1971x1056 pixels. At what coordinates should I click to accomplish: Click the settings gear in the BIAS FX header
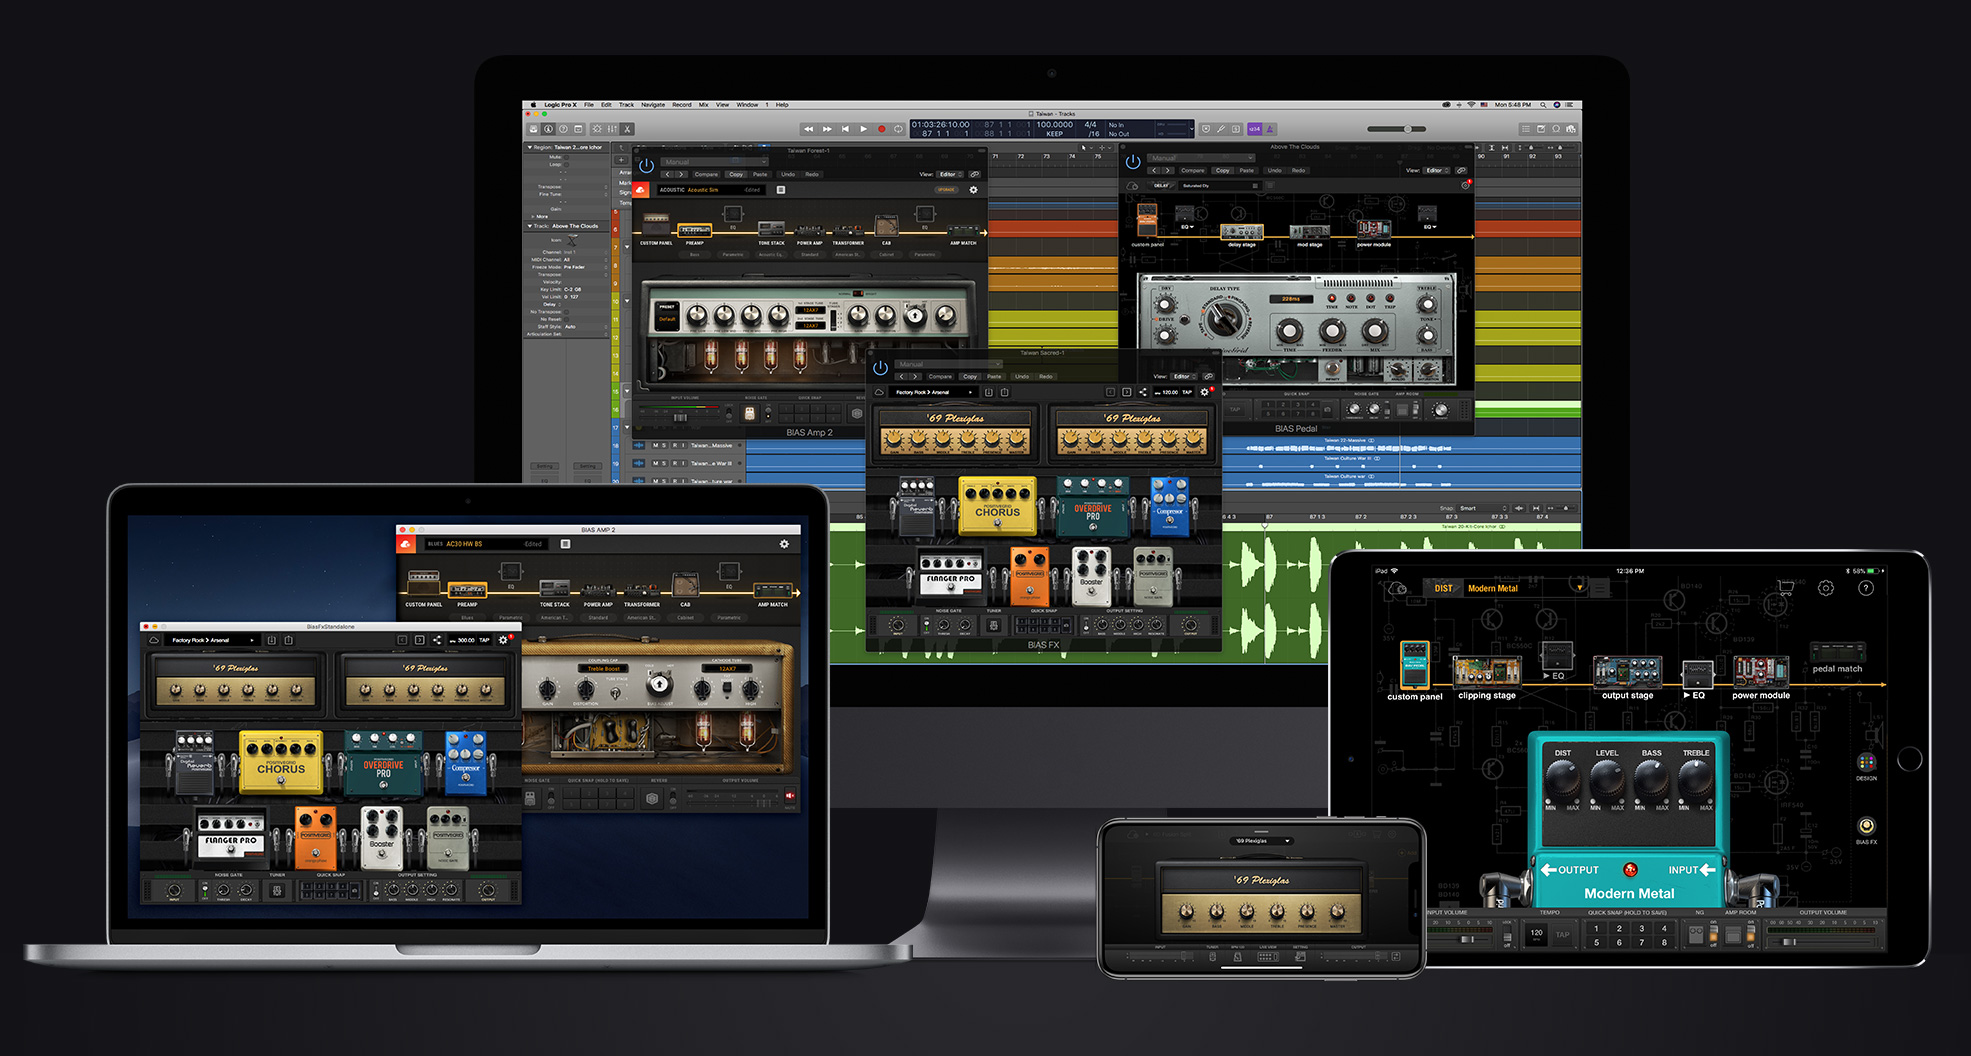[x=1205, y=392]
